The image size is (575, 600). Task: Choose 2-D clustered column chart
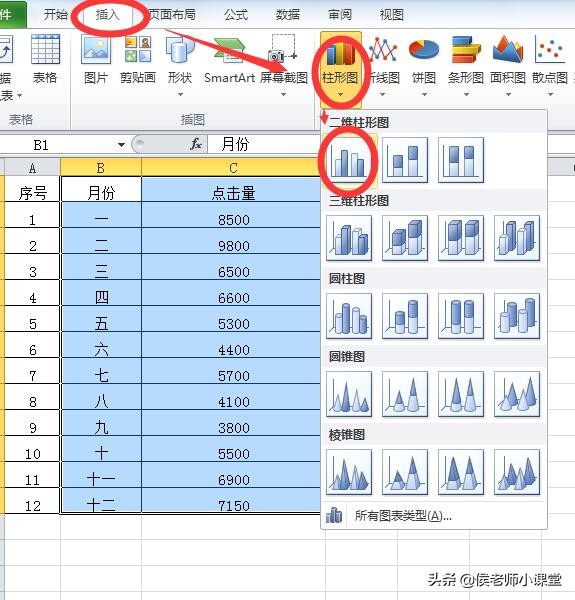tap(349, 160)
